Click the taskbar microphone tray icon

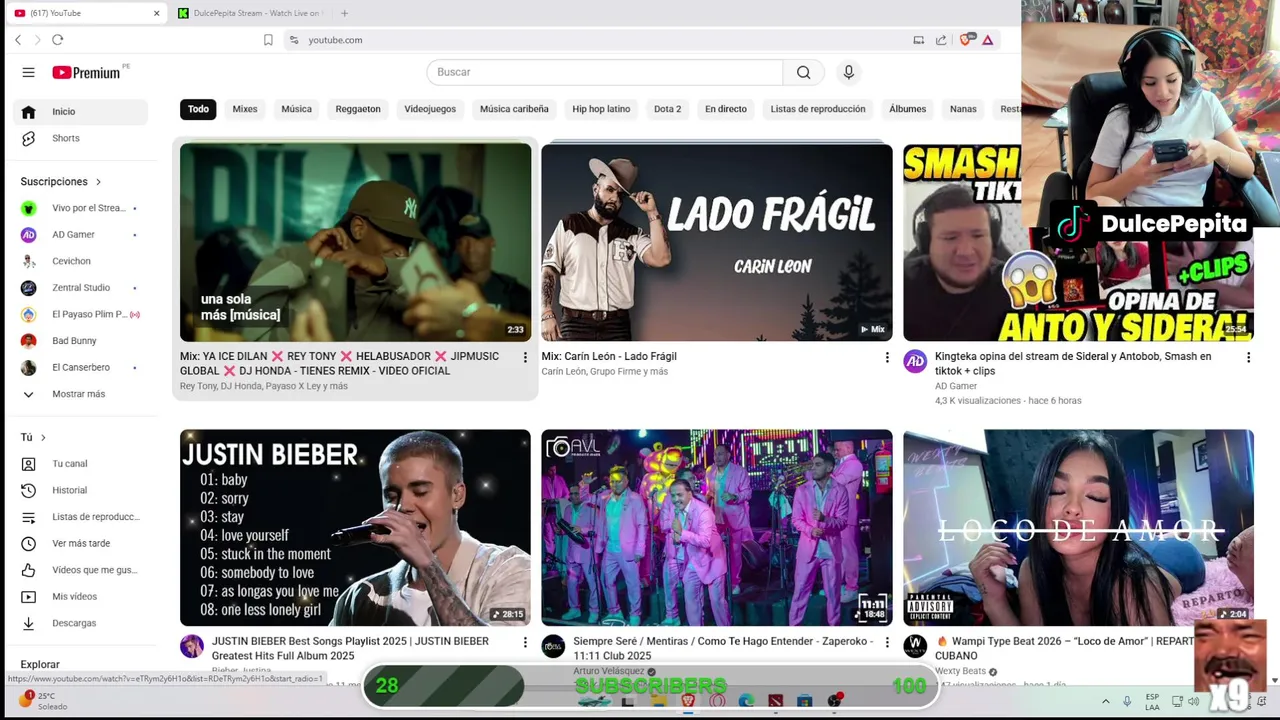click(1127, 701)
